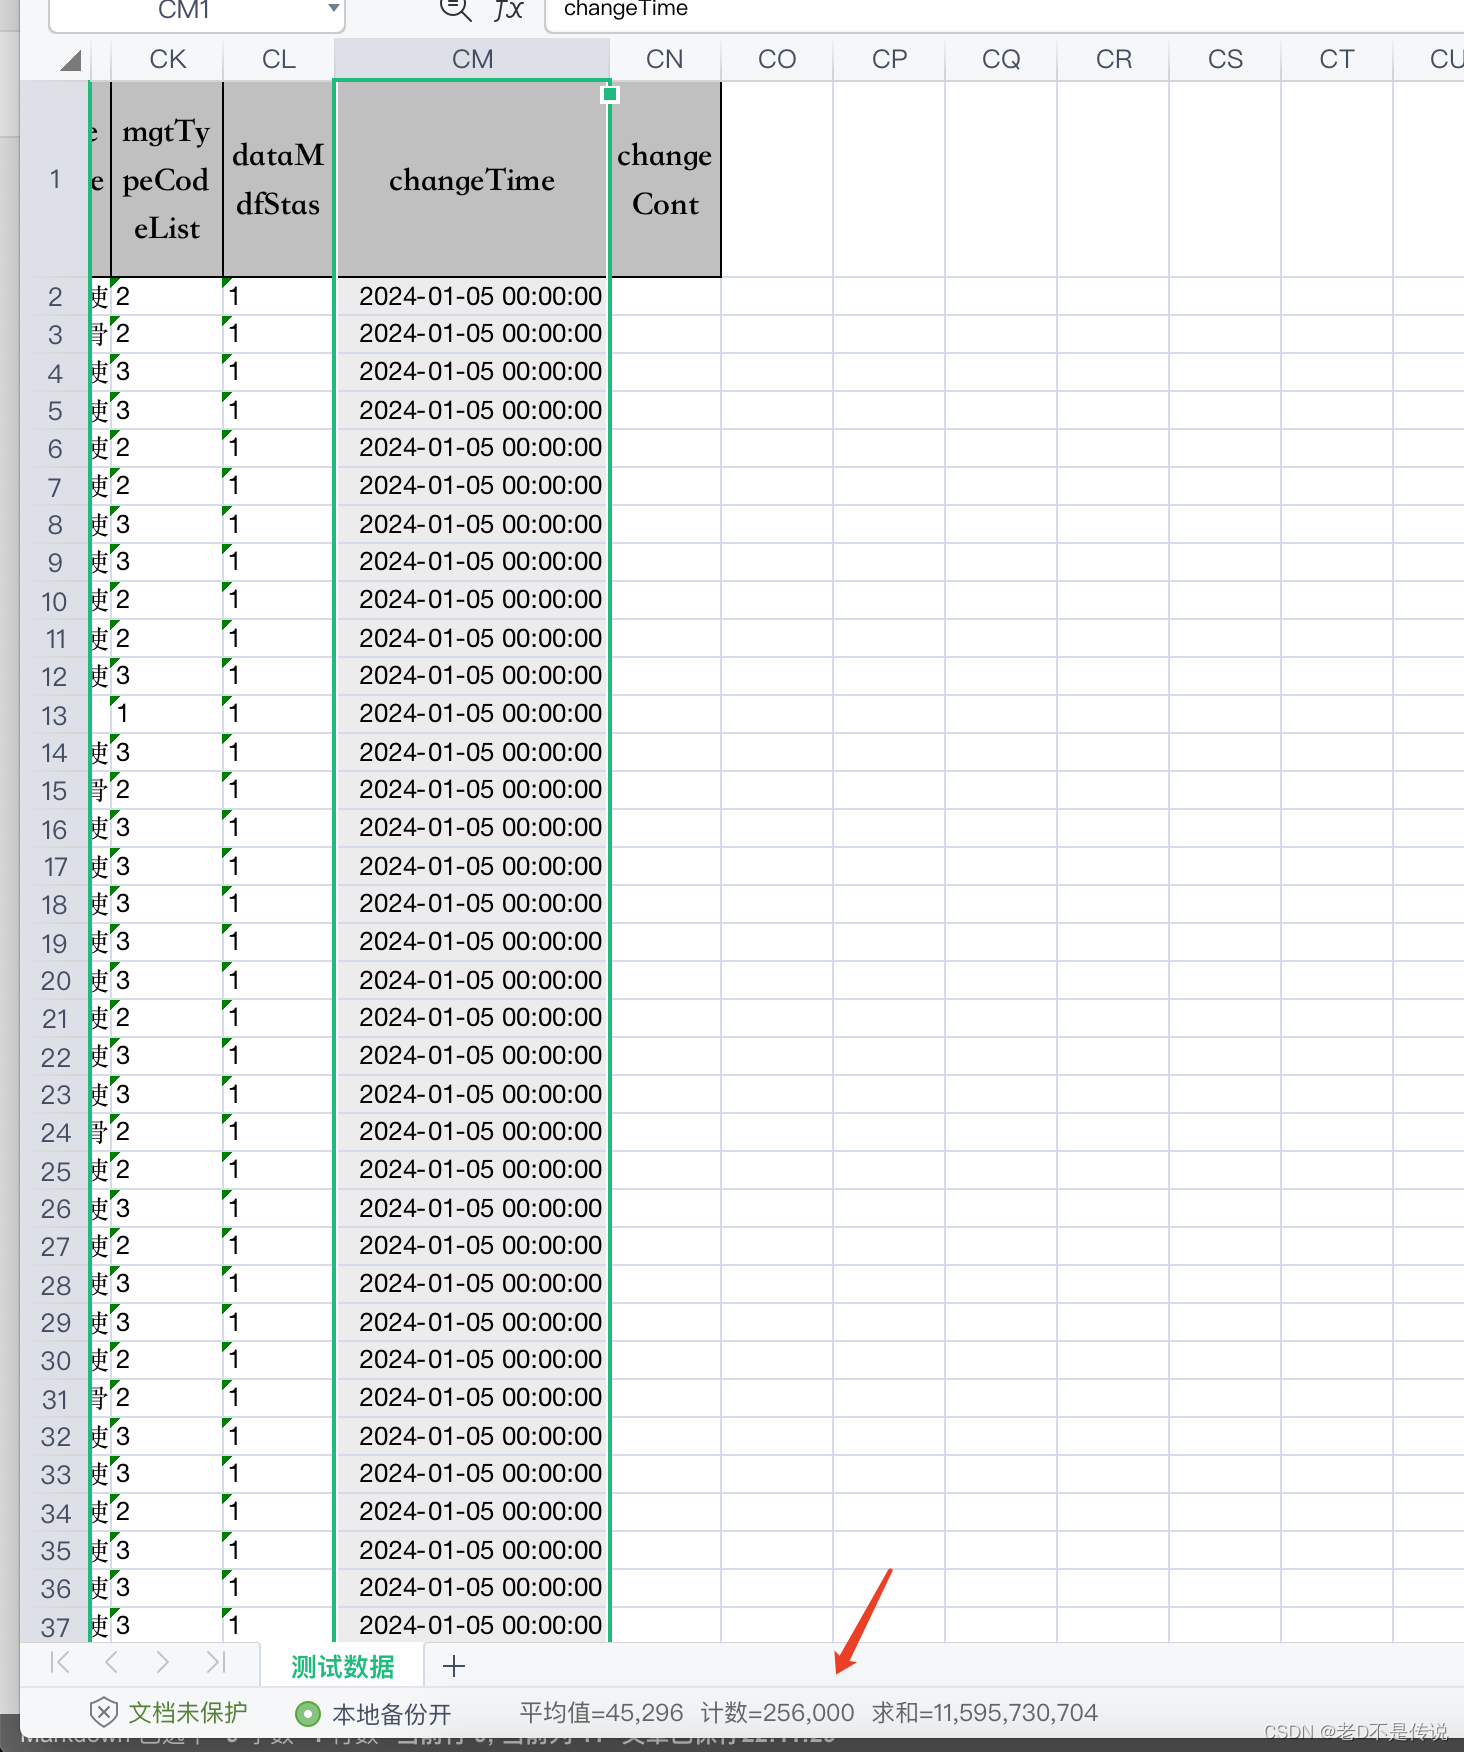Click the 求和=11,595,730,704 status entry
The width and height of the screenshot is (1464, 1752).
pyautogui.click(x=985, y=1713)
